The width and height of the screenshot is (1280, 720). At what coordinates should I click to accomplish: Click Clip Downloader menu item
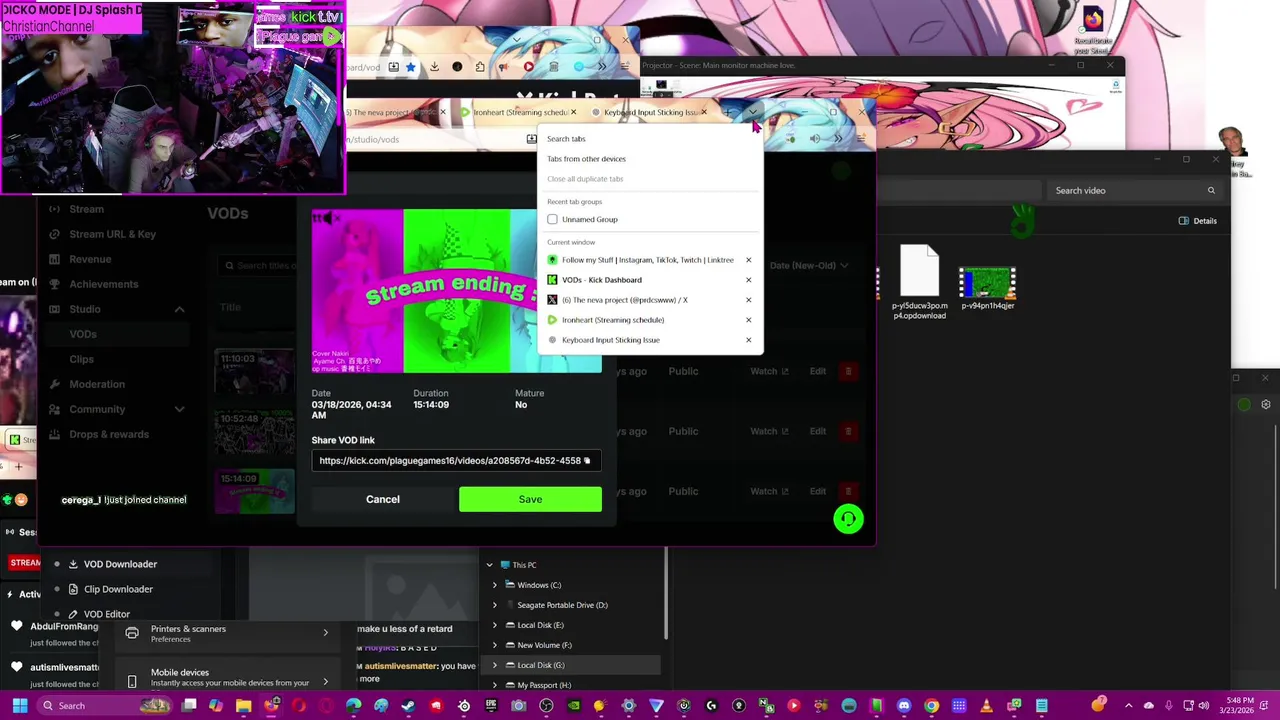118,589
